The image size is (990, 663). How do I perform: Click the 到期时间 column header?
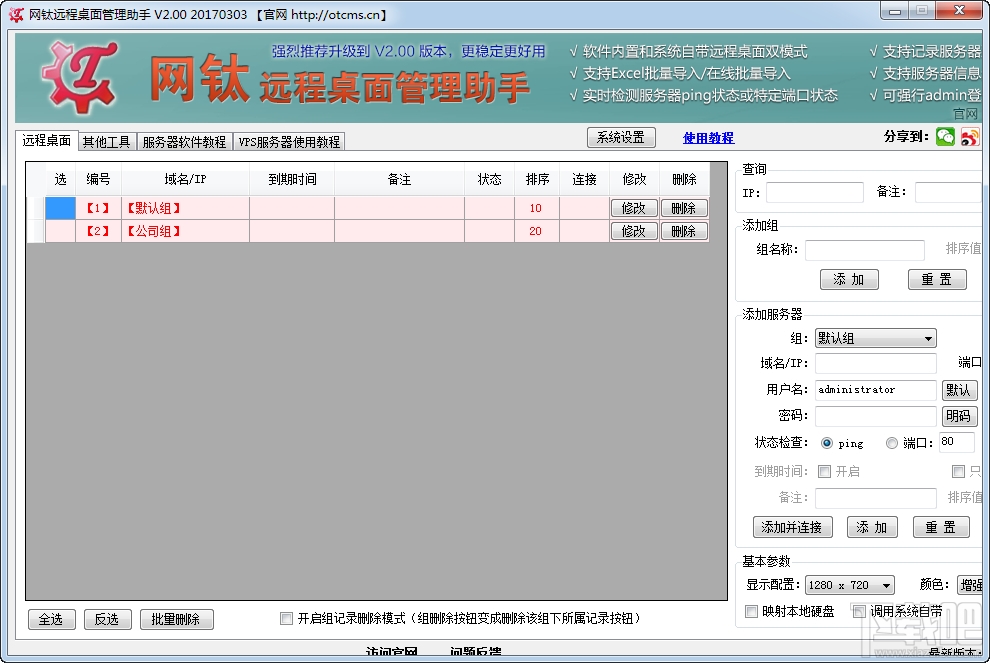click(x=292, y=179)
